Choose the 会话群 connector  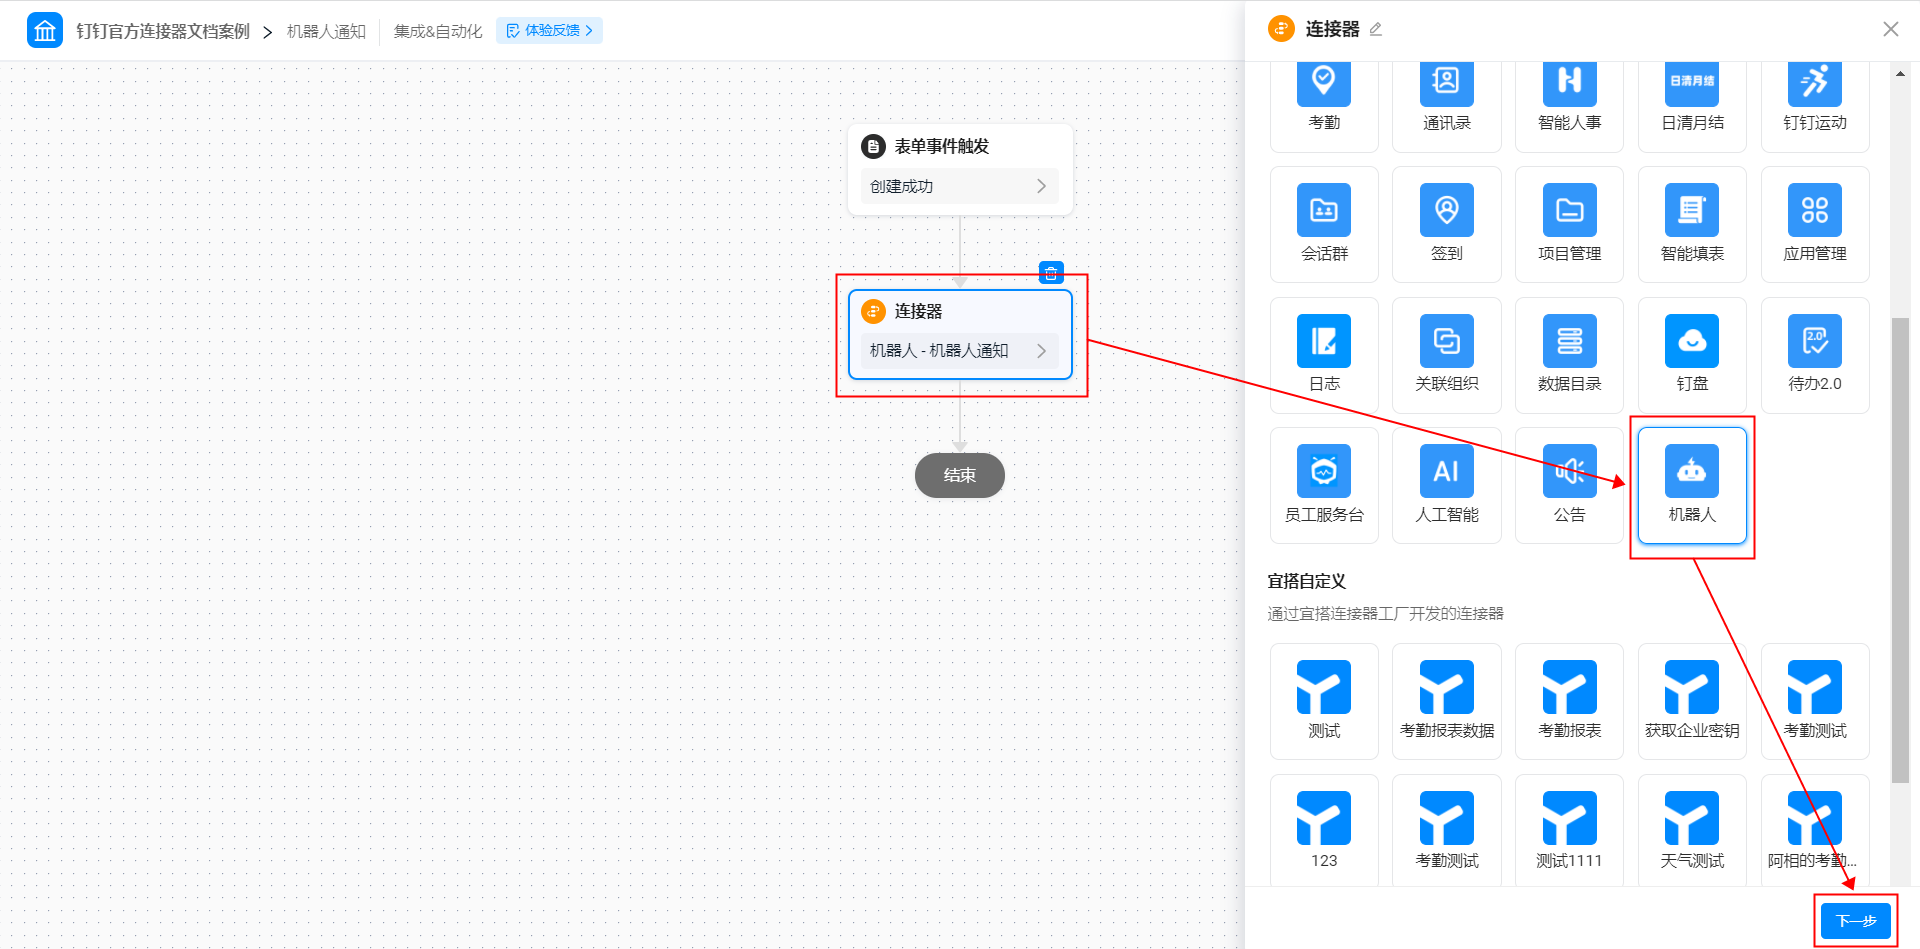[1324, 225]
